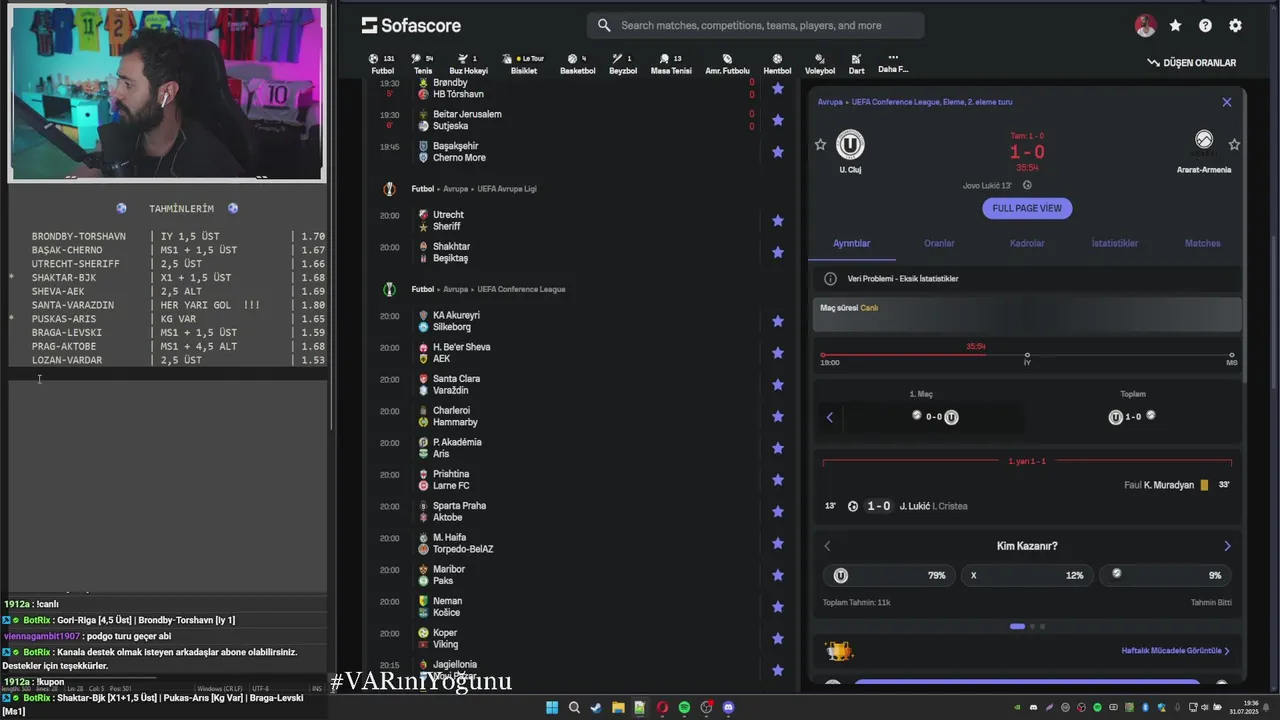
Task: Open the Windows Start button
Action: click(x=551, y=708)
